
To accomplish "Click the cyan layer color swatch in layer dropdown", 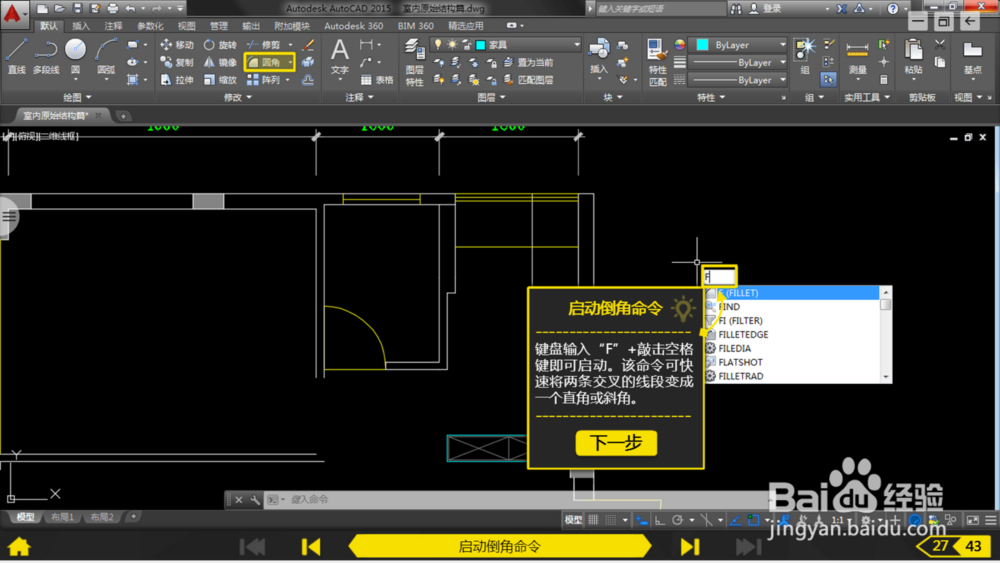I will coord(481,45).
